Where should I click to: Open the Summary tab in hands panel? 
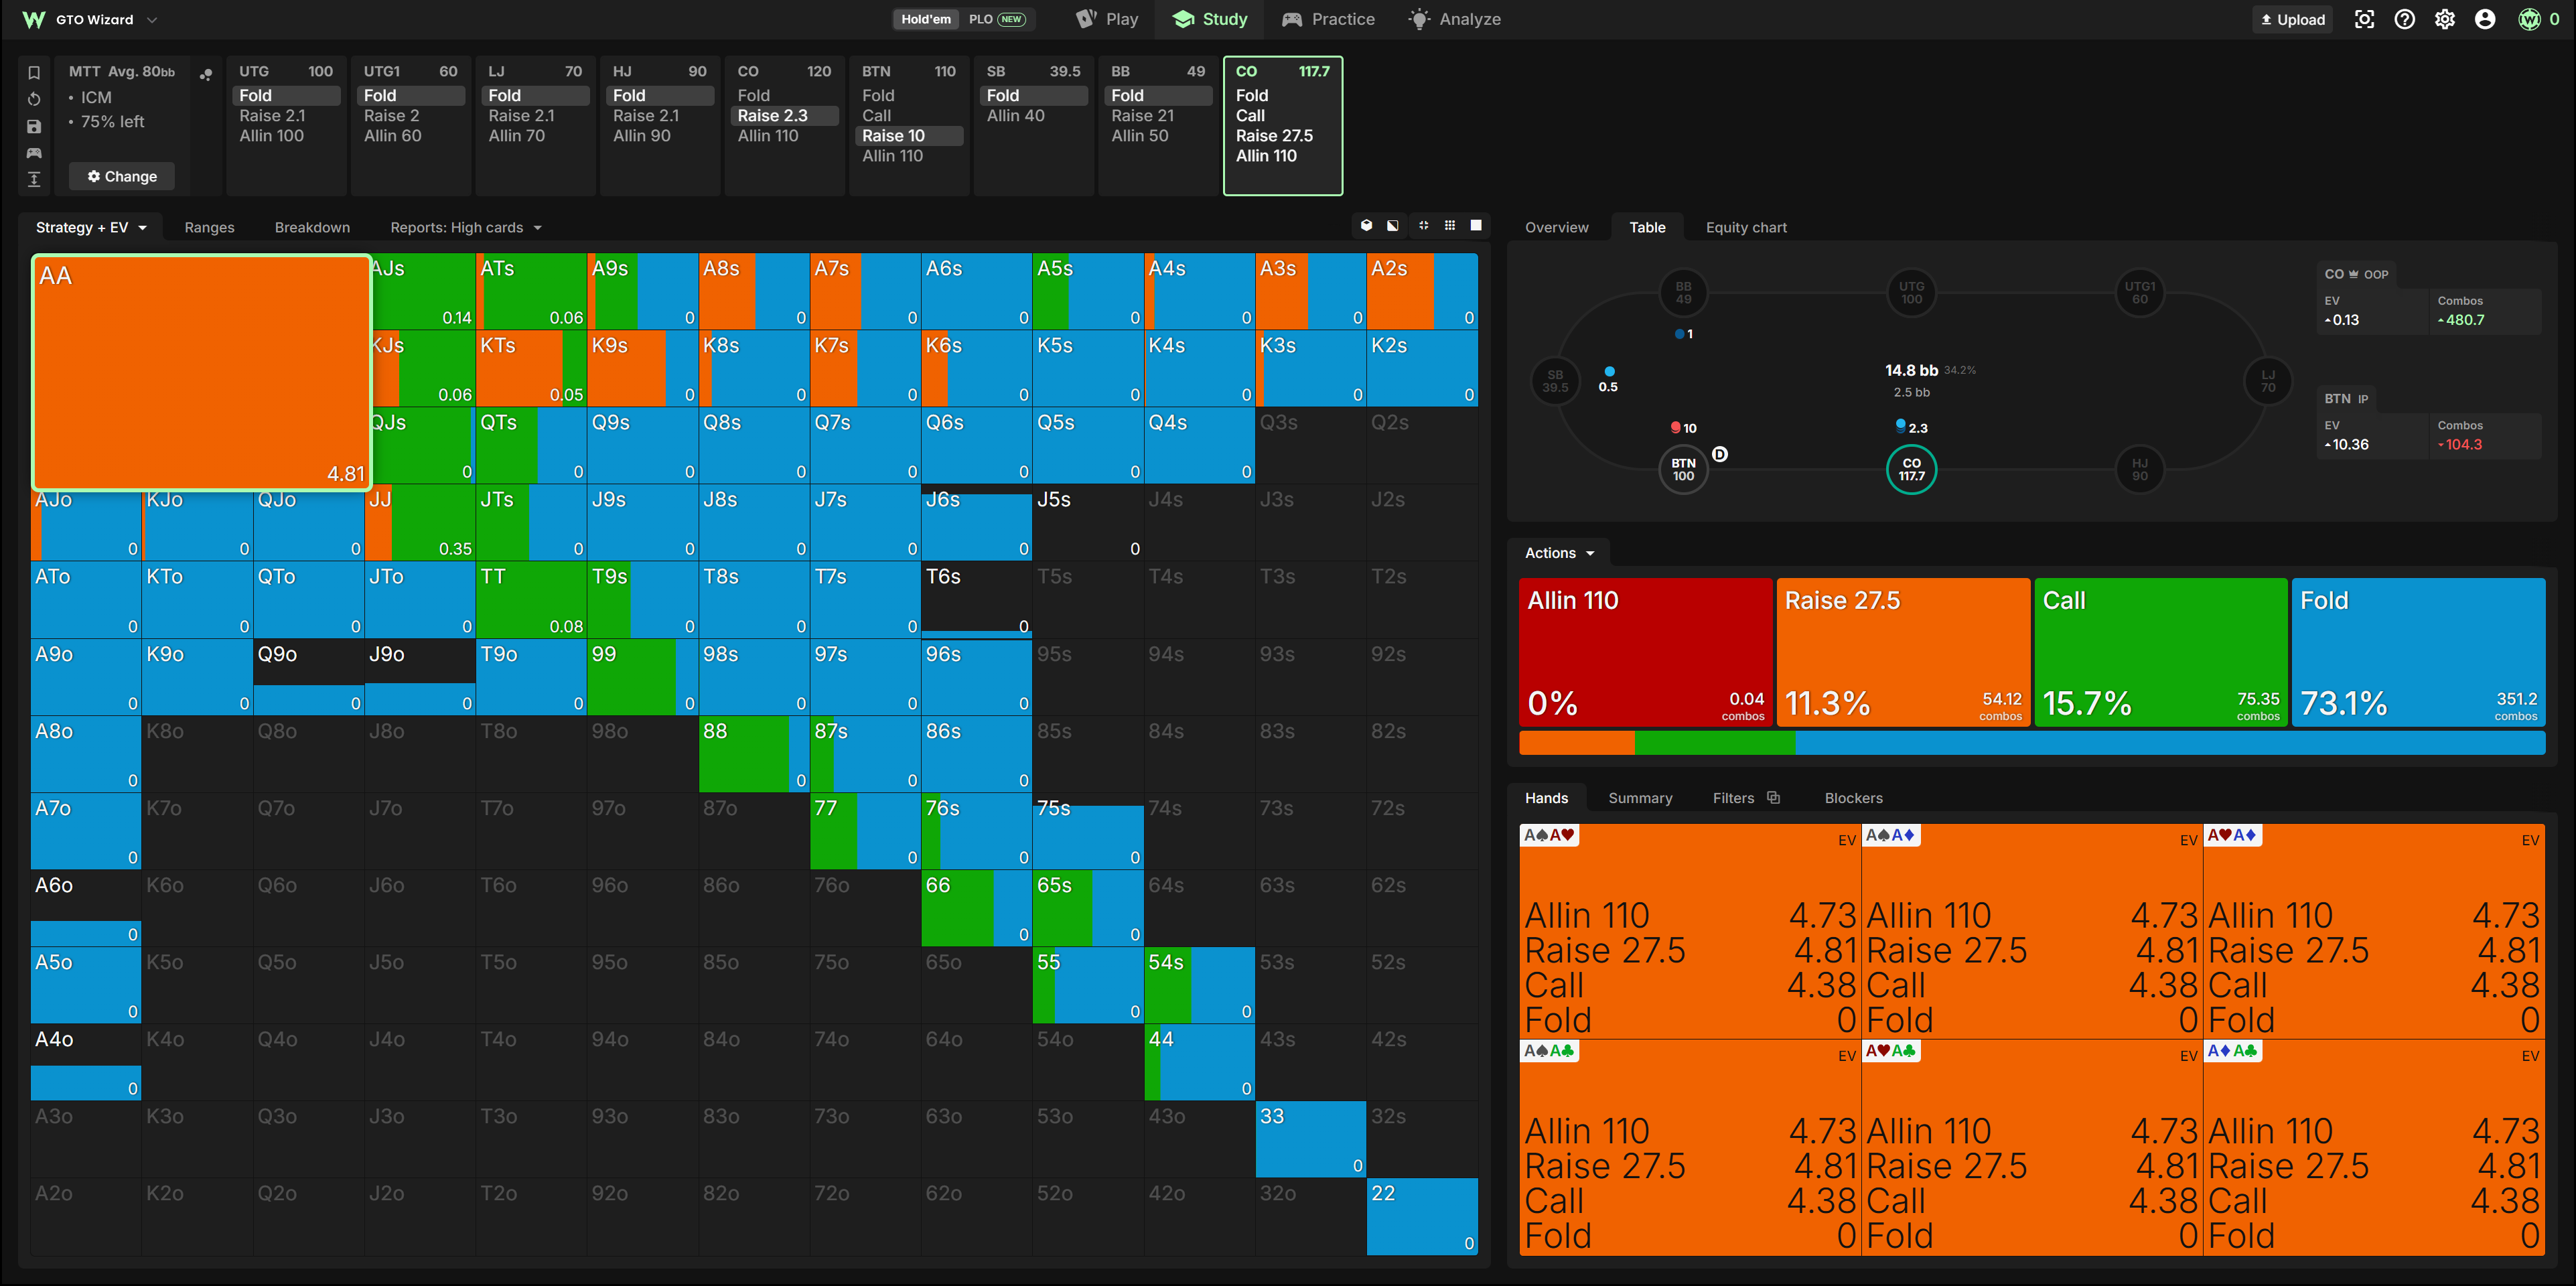pyautogui.click(x=1640, y=798)
